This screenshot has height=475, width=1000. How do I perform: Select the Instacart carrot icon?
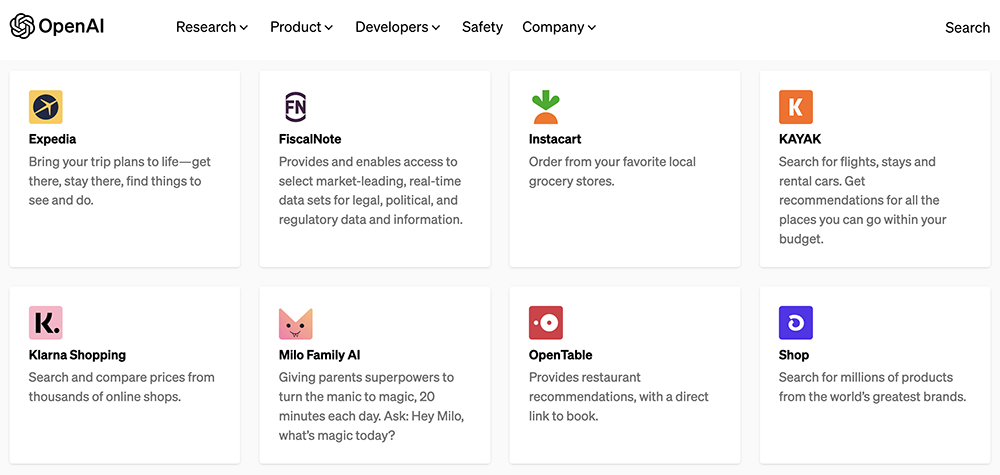545,107
